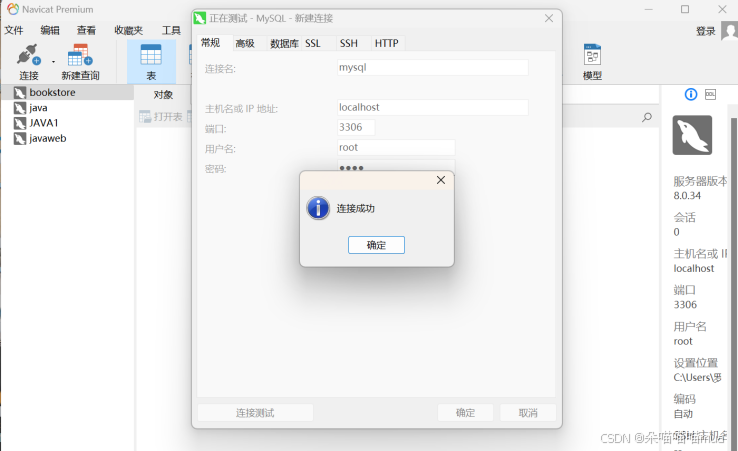Minimize the Navicat Premium window
The height and width of the screenshot is (451, 738).
pyautogui.click(x=649, y=9)
